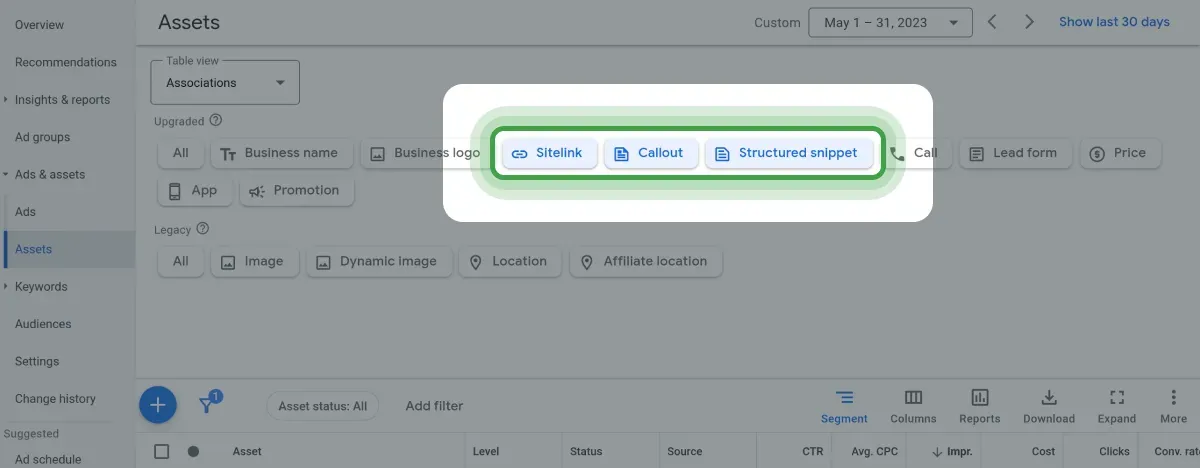1200x468 pixels.
Task: Go to the previous date range
Action: (x=992, y=22)
